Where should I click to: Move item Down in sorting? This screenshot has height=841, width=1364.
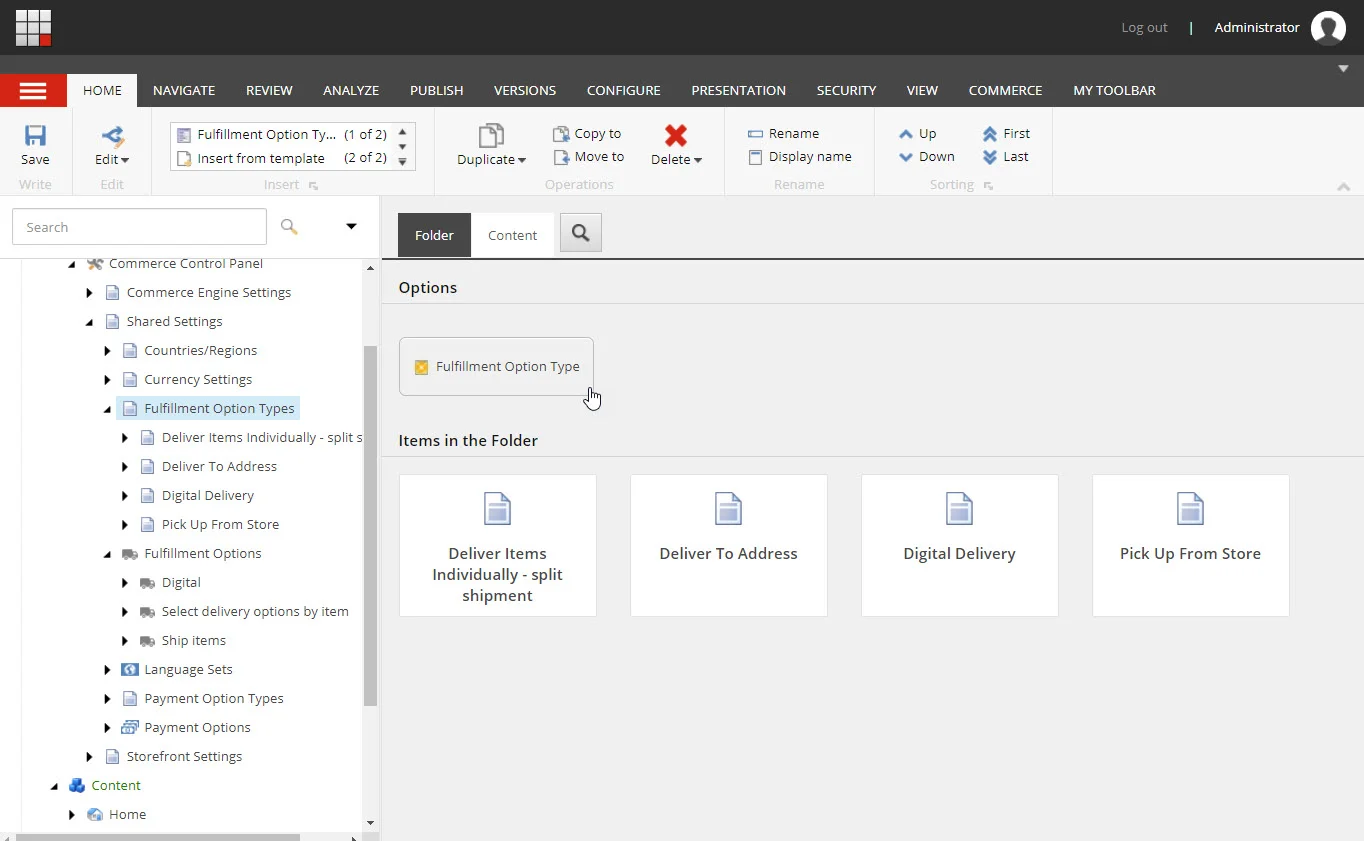click(926, 157)
